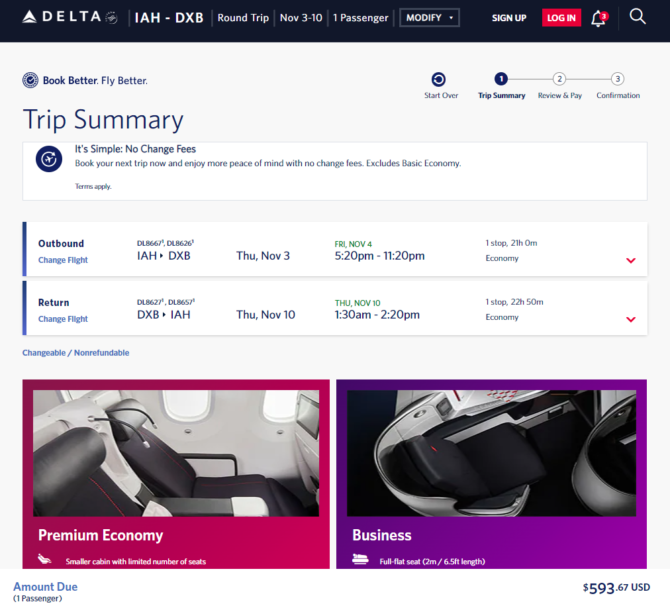Click 1 stop, 22h 50m text

click(x=514, y=302)
